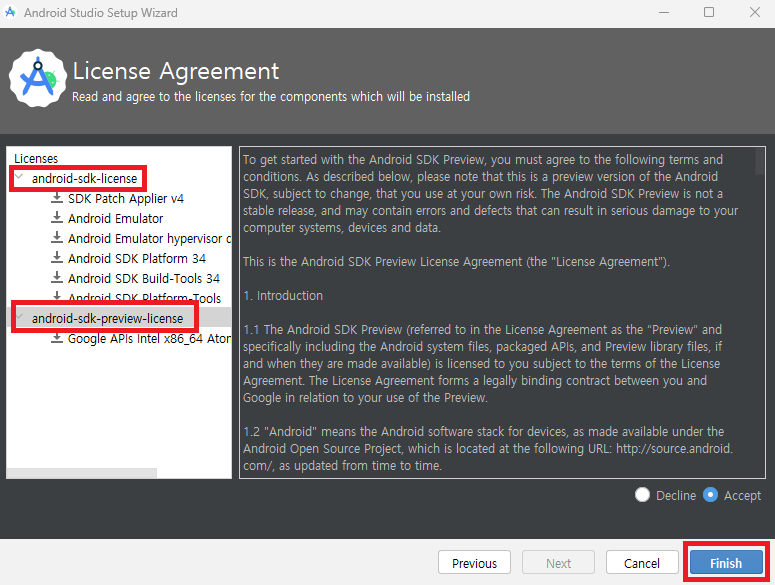Viewport: 775px width, 585px height.
Task: Click download icon beside Android SDK Platform 34
Action: [x=57, y=258]
